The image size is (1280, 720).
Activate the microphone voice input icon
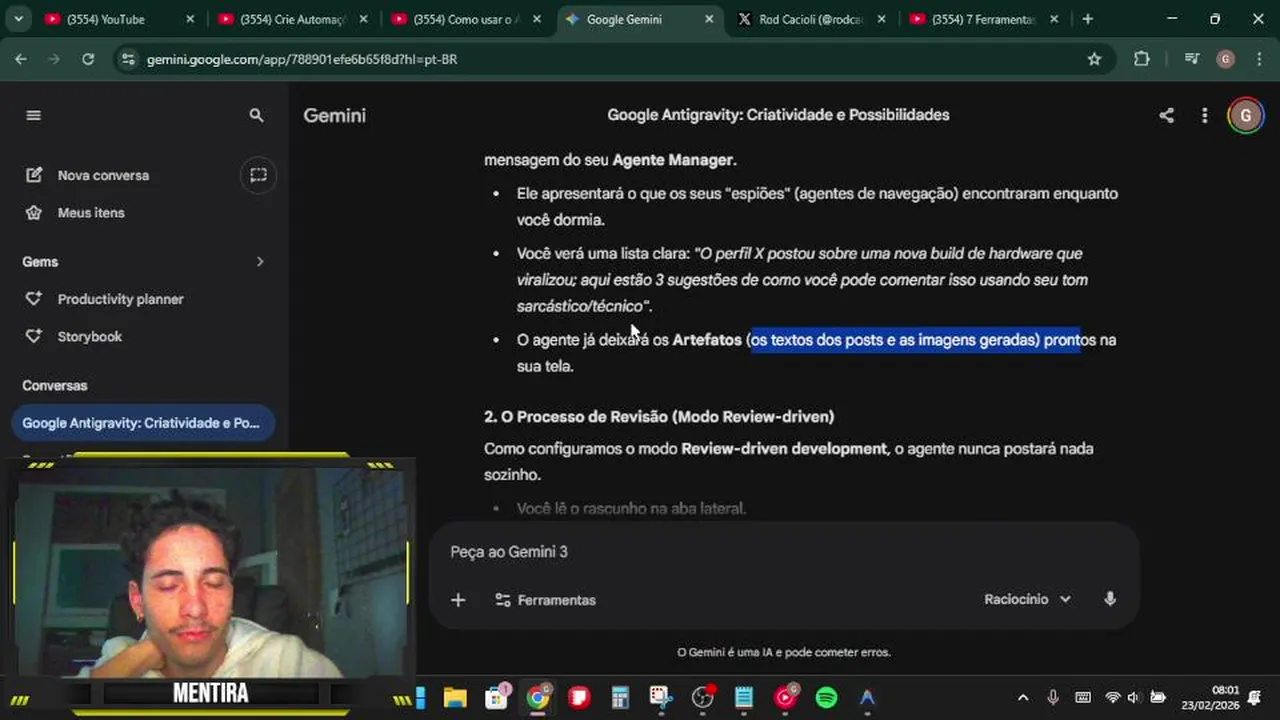[x=1109, y=599]
